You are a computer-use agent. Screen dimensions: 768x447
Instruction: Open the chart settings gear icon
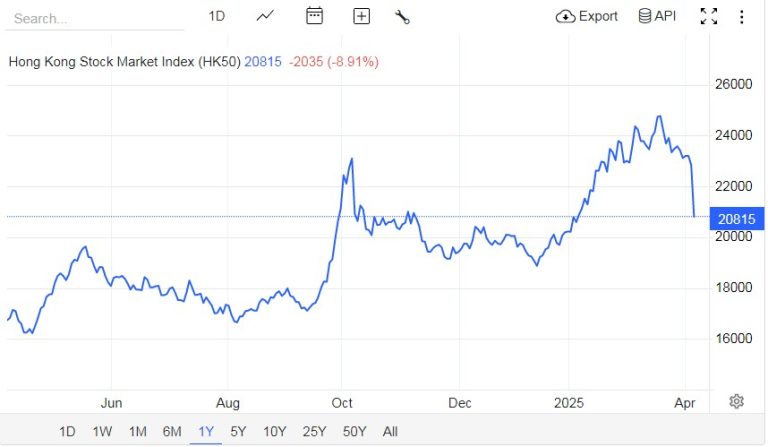[x=737, y=401]
